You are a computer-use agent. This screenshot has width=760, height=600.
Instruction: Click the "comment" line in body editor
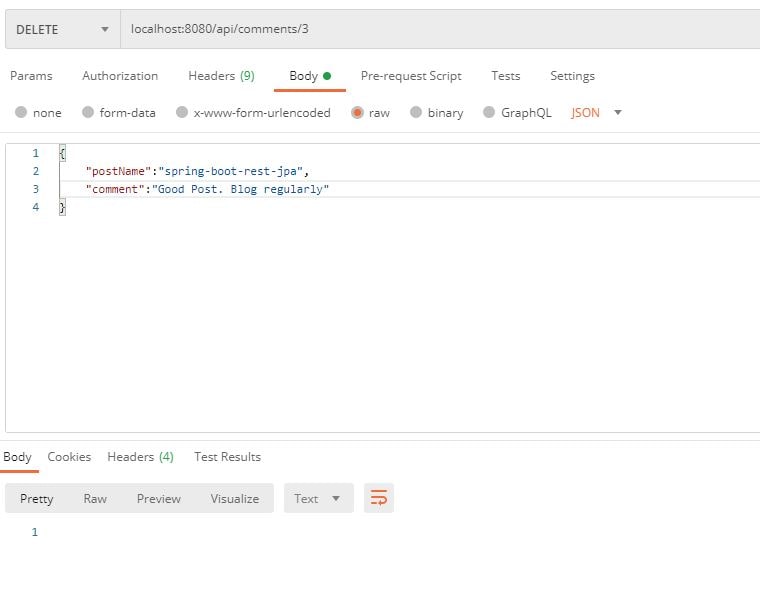click(207, 189)
